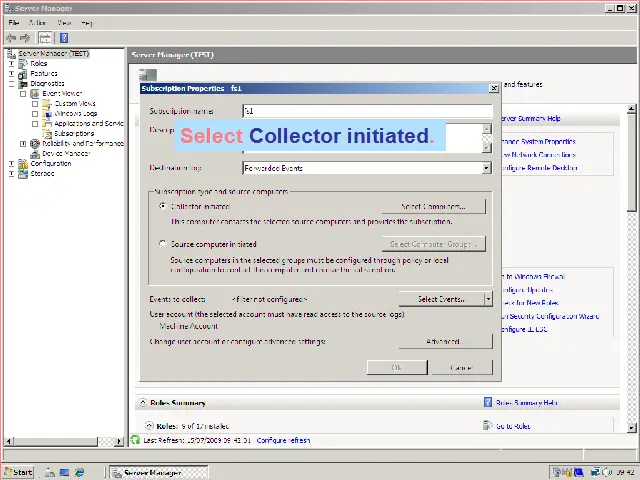Collapse the Roles Summary section

point(141,403)
